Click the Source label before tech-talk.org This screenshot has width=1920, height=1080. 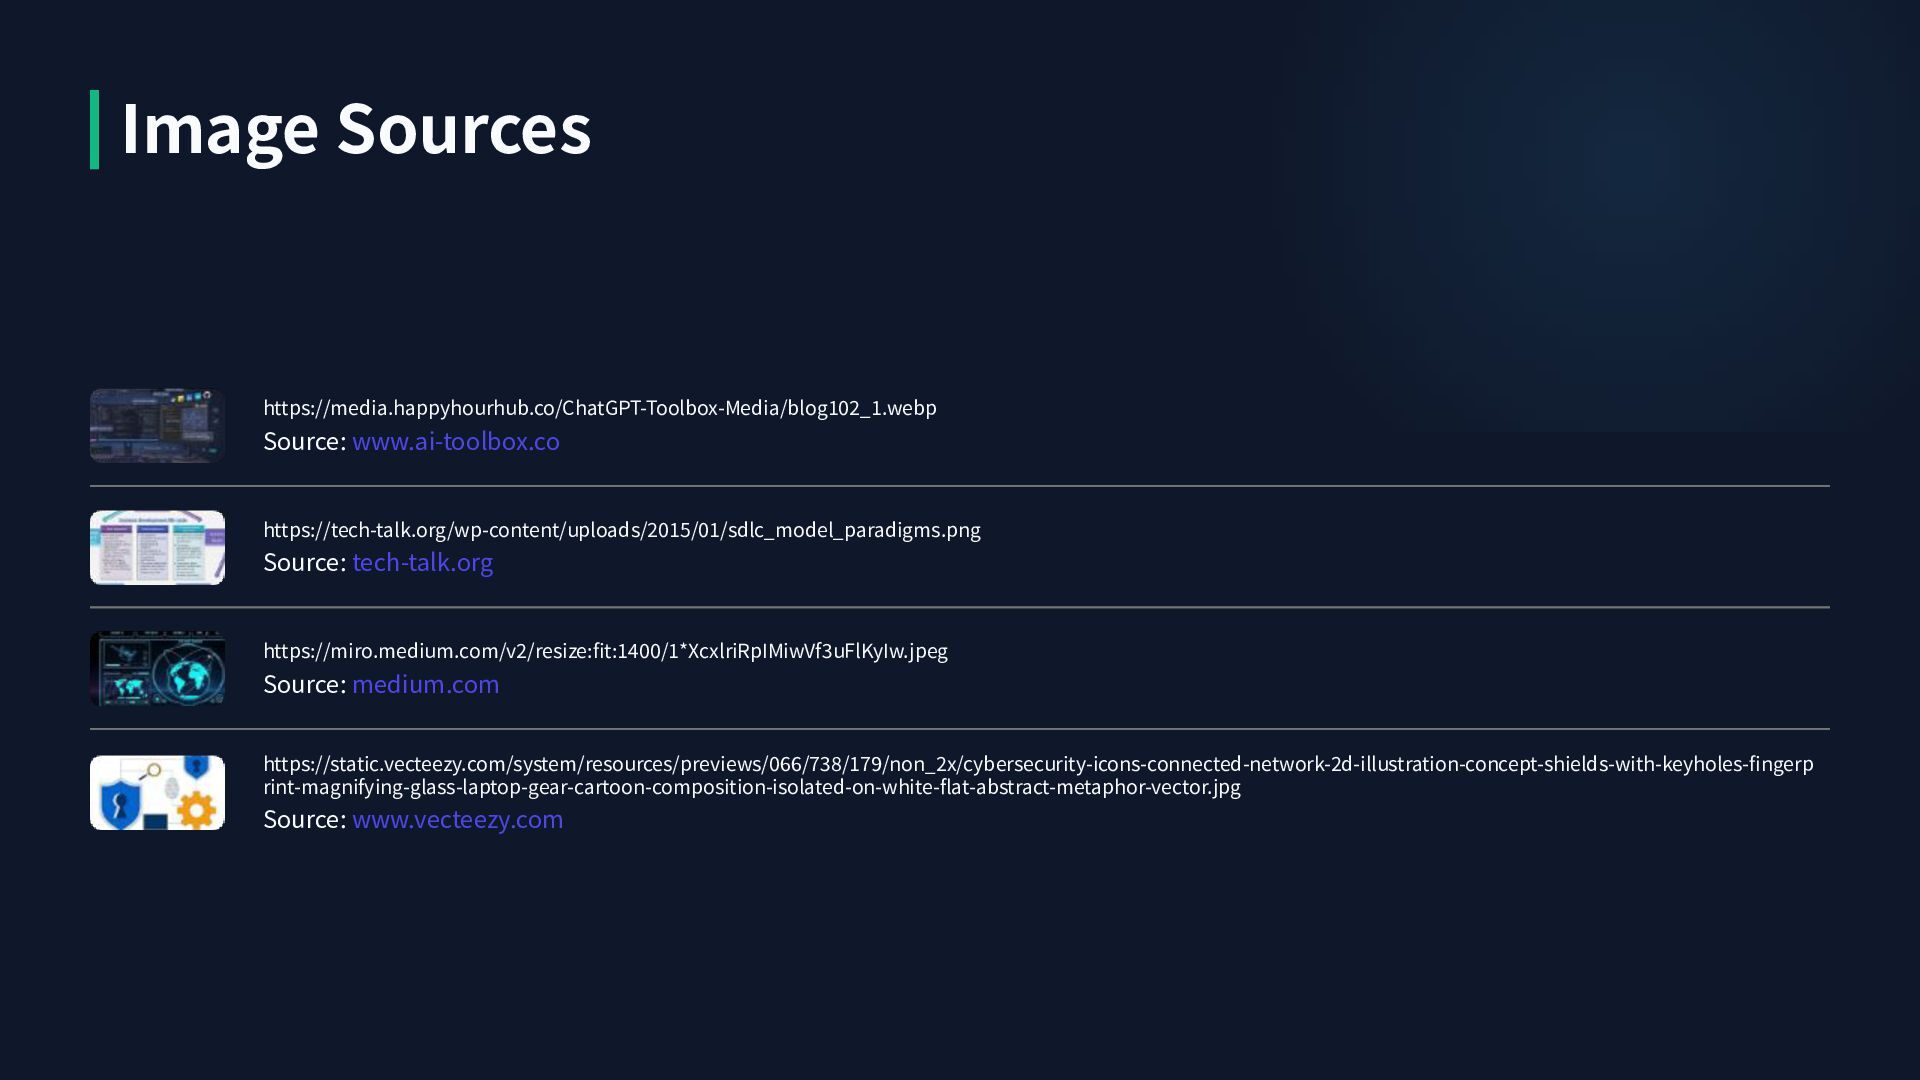(304, 562)
